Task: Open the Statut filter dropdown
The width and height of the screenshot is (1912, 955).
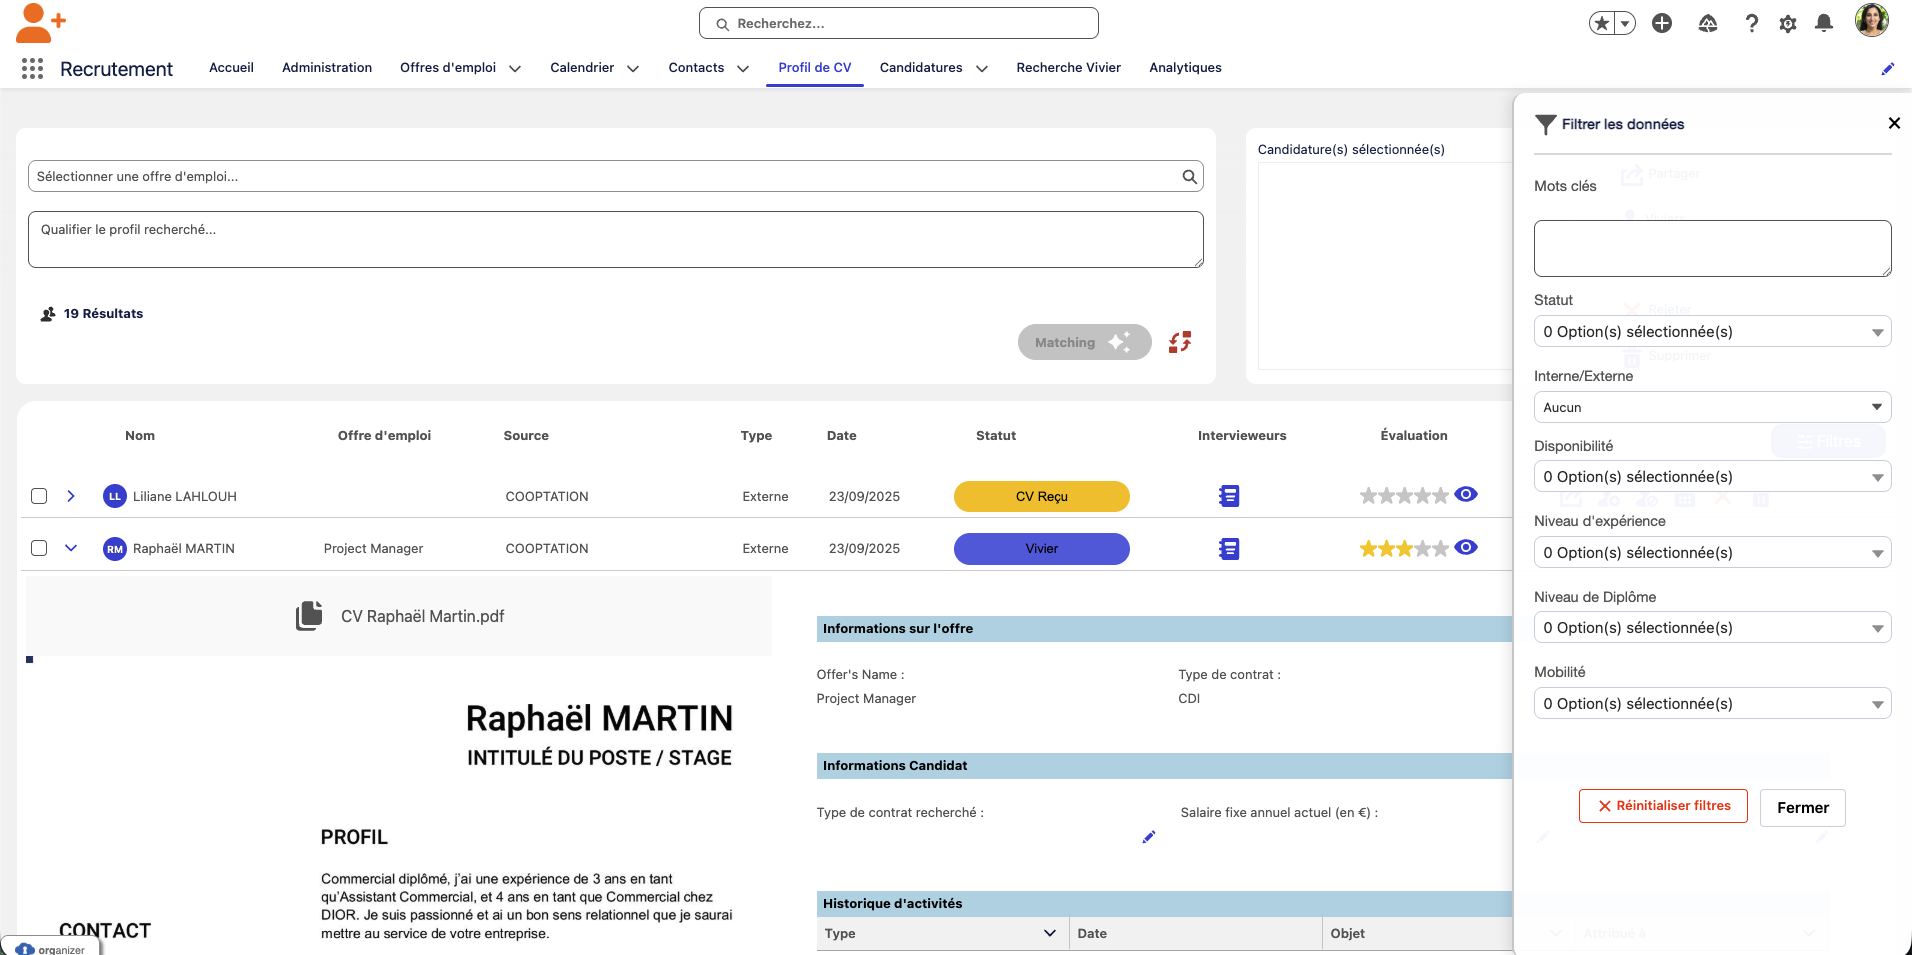Action: coord(1712,331)
